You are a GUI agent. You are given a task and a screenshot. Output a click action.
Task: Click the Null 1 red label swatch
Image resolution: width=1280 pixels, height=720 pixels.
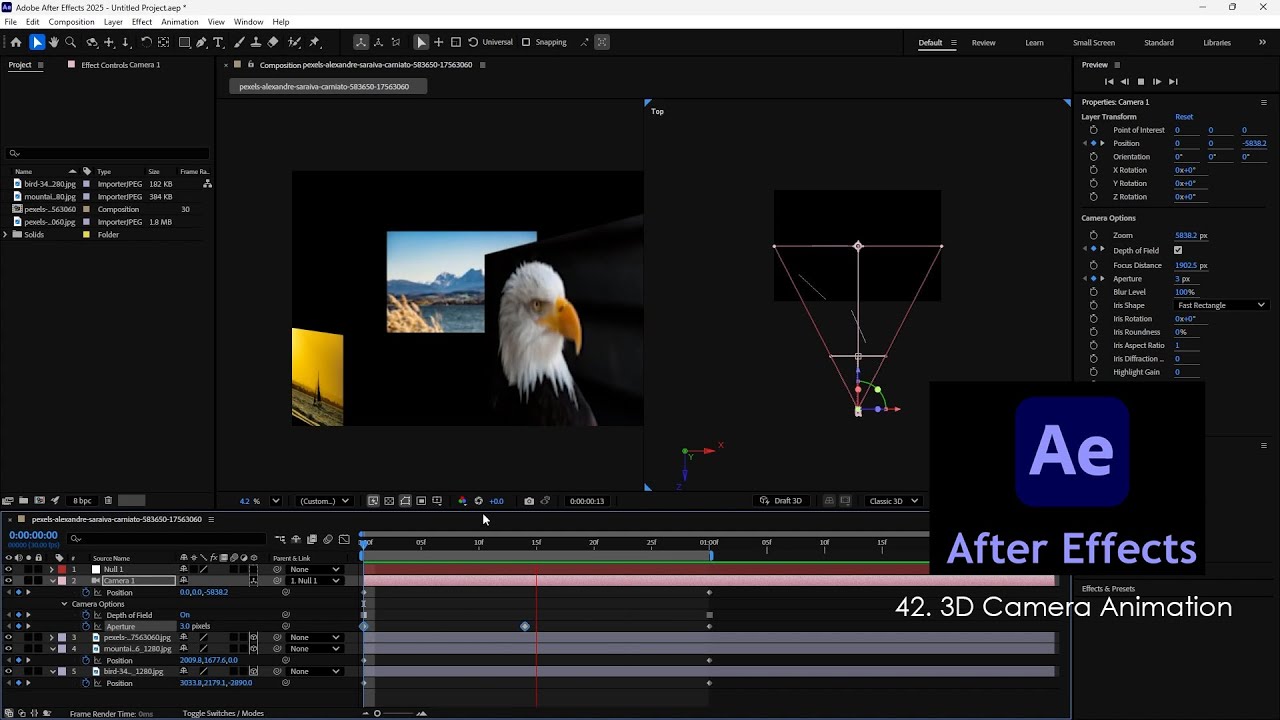coord(62,569)
